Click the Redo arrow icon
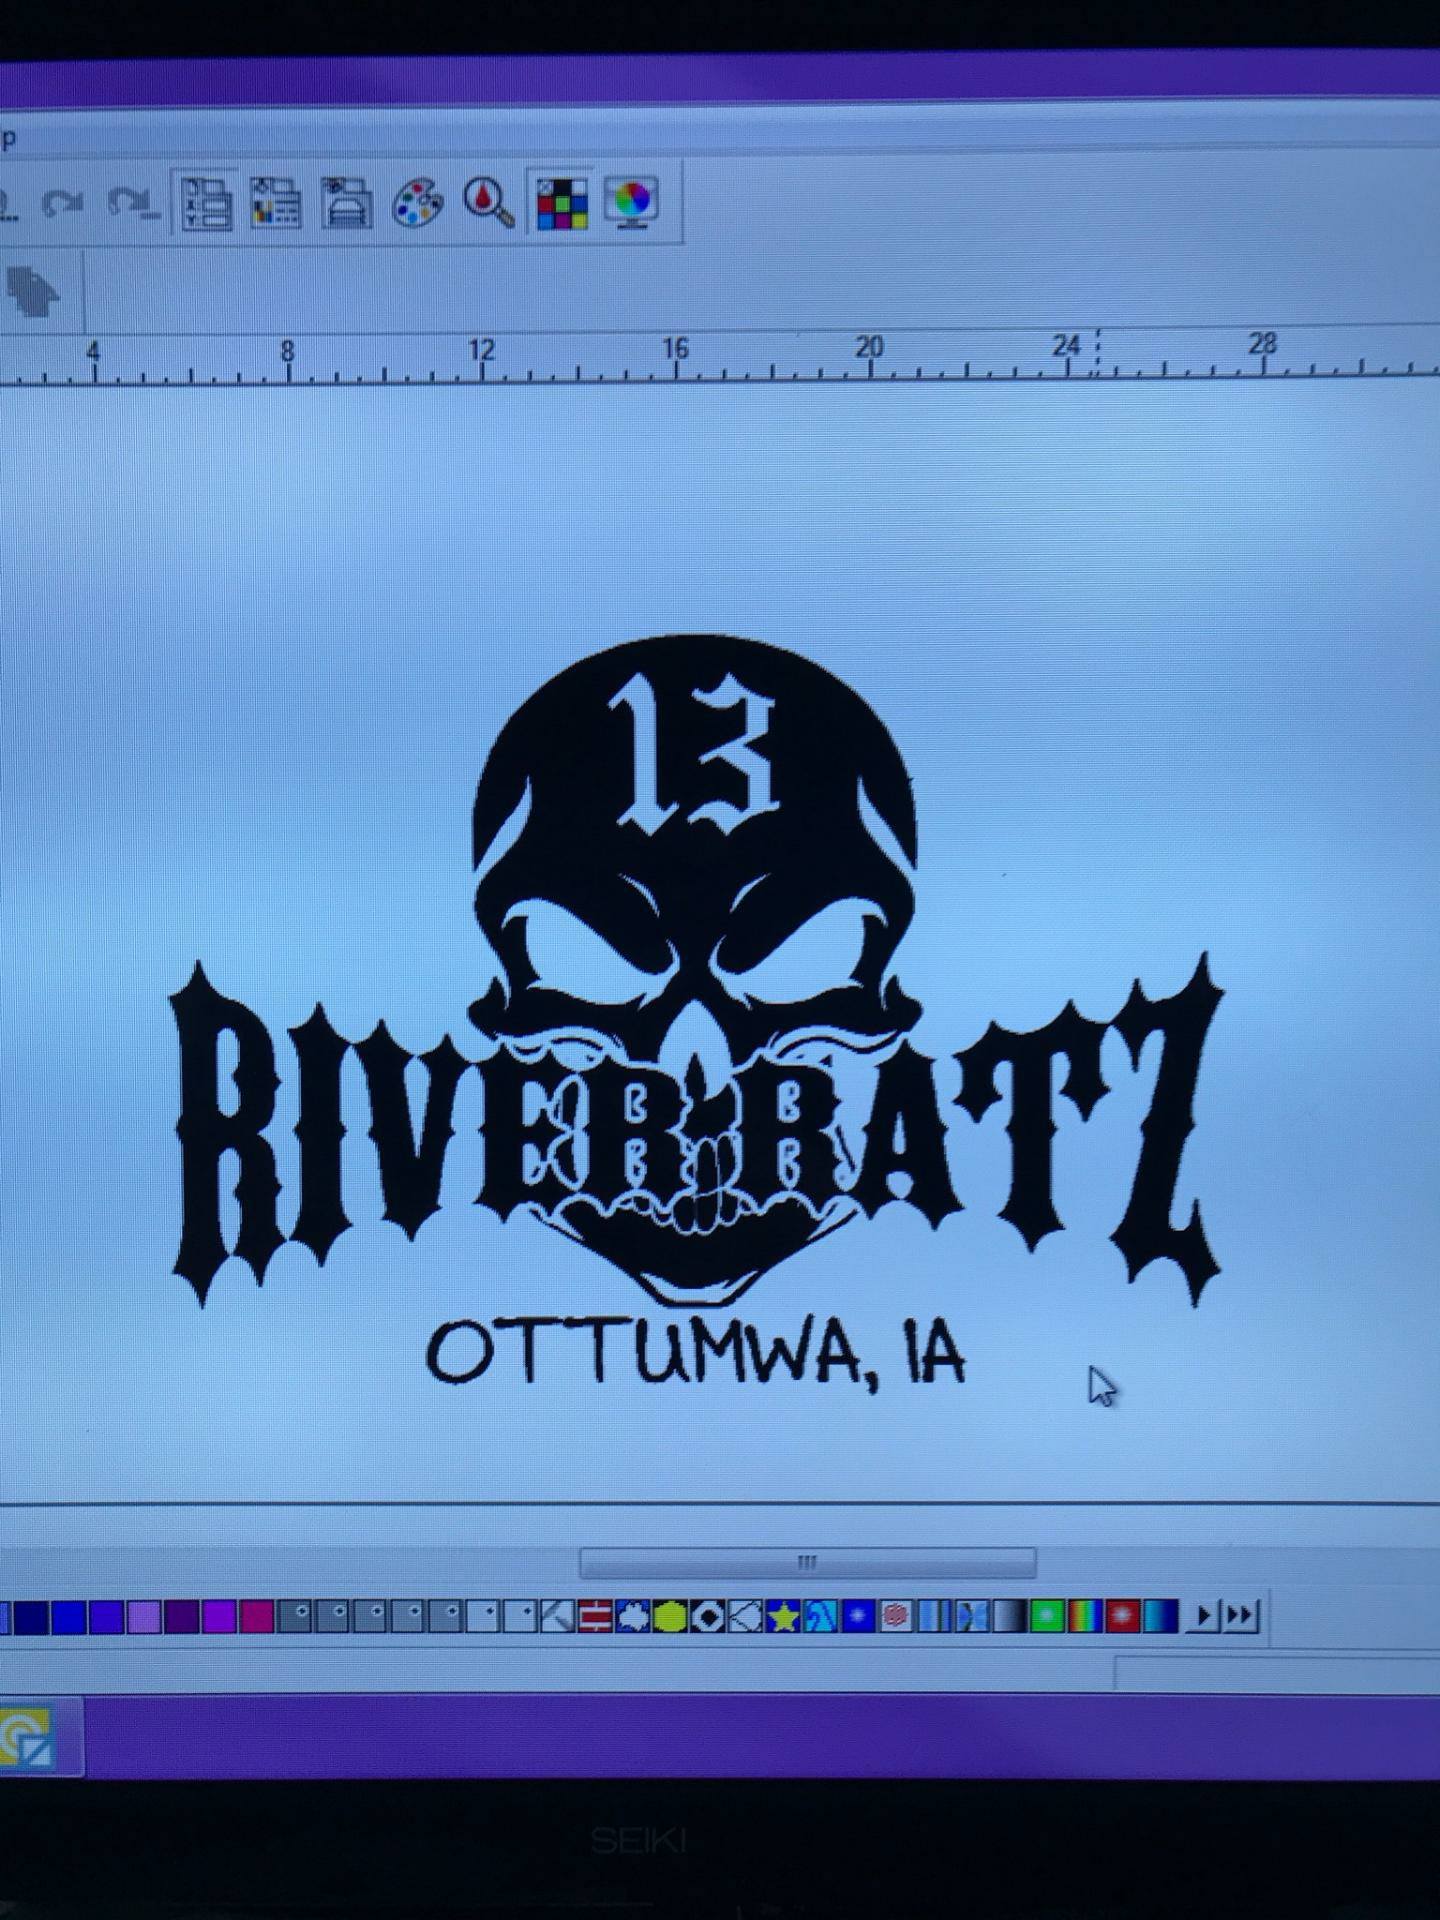 (62, 204)
